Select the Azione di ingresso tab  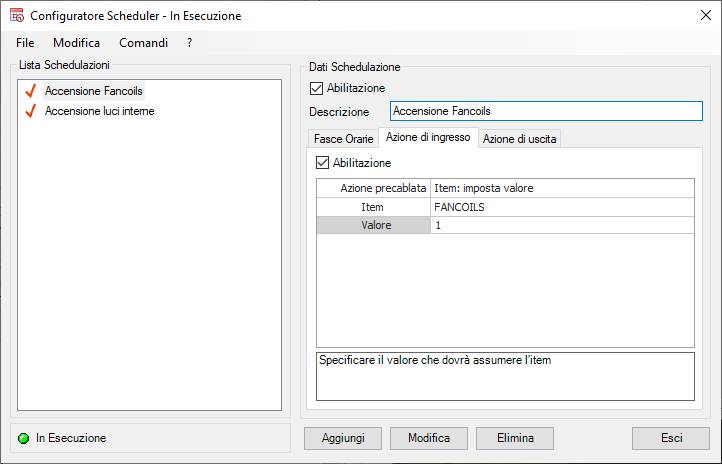pyautogui.click(x=428, y=138)
